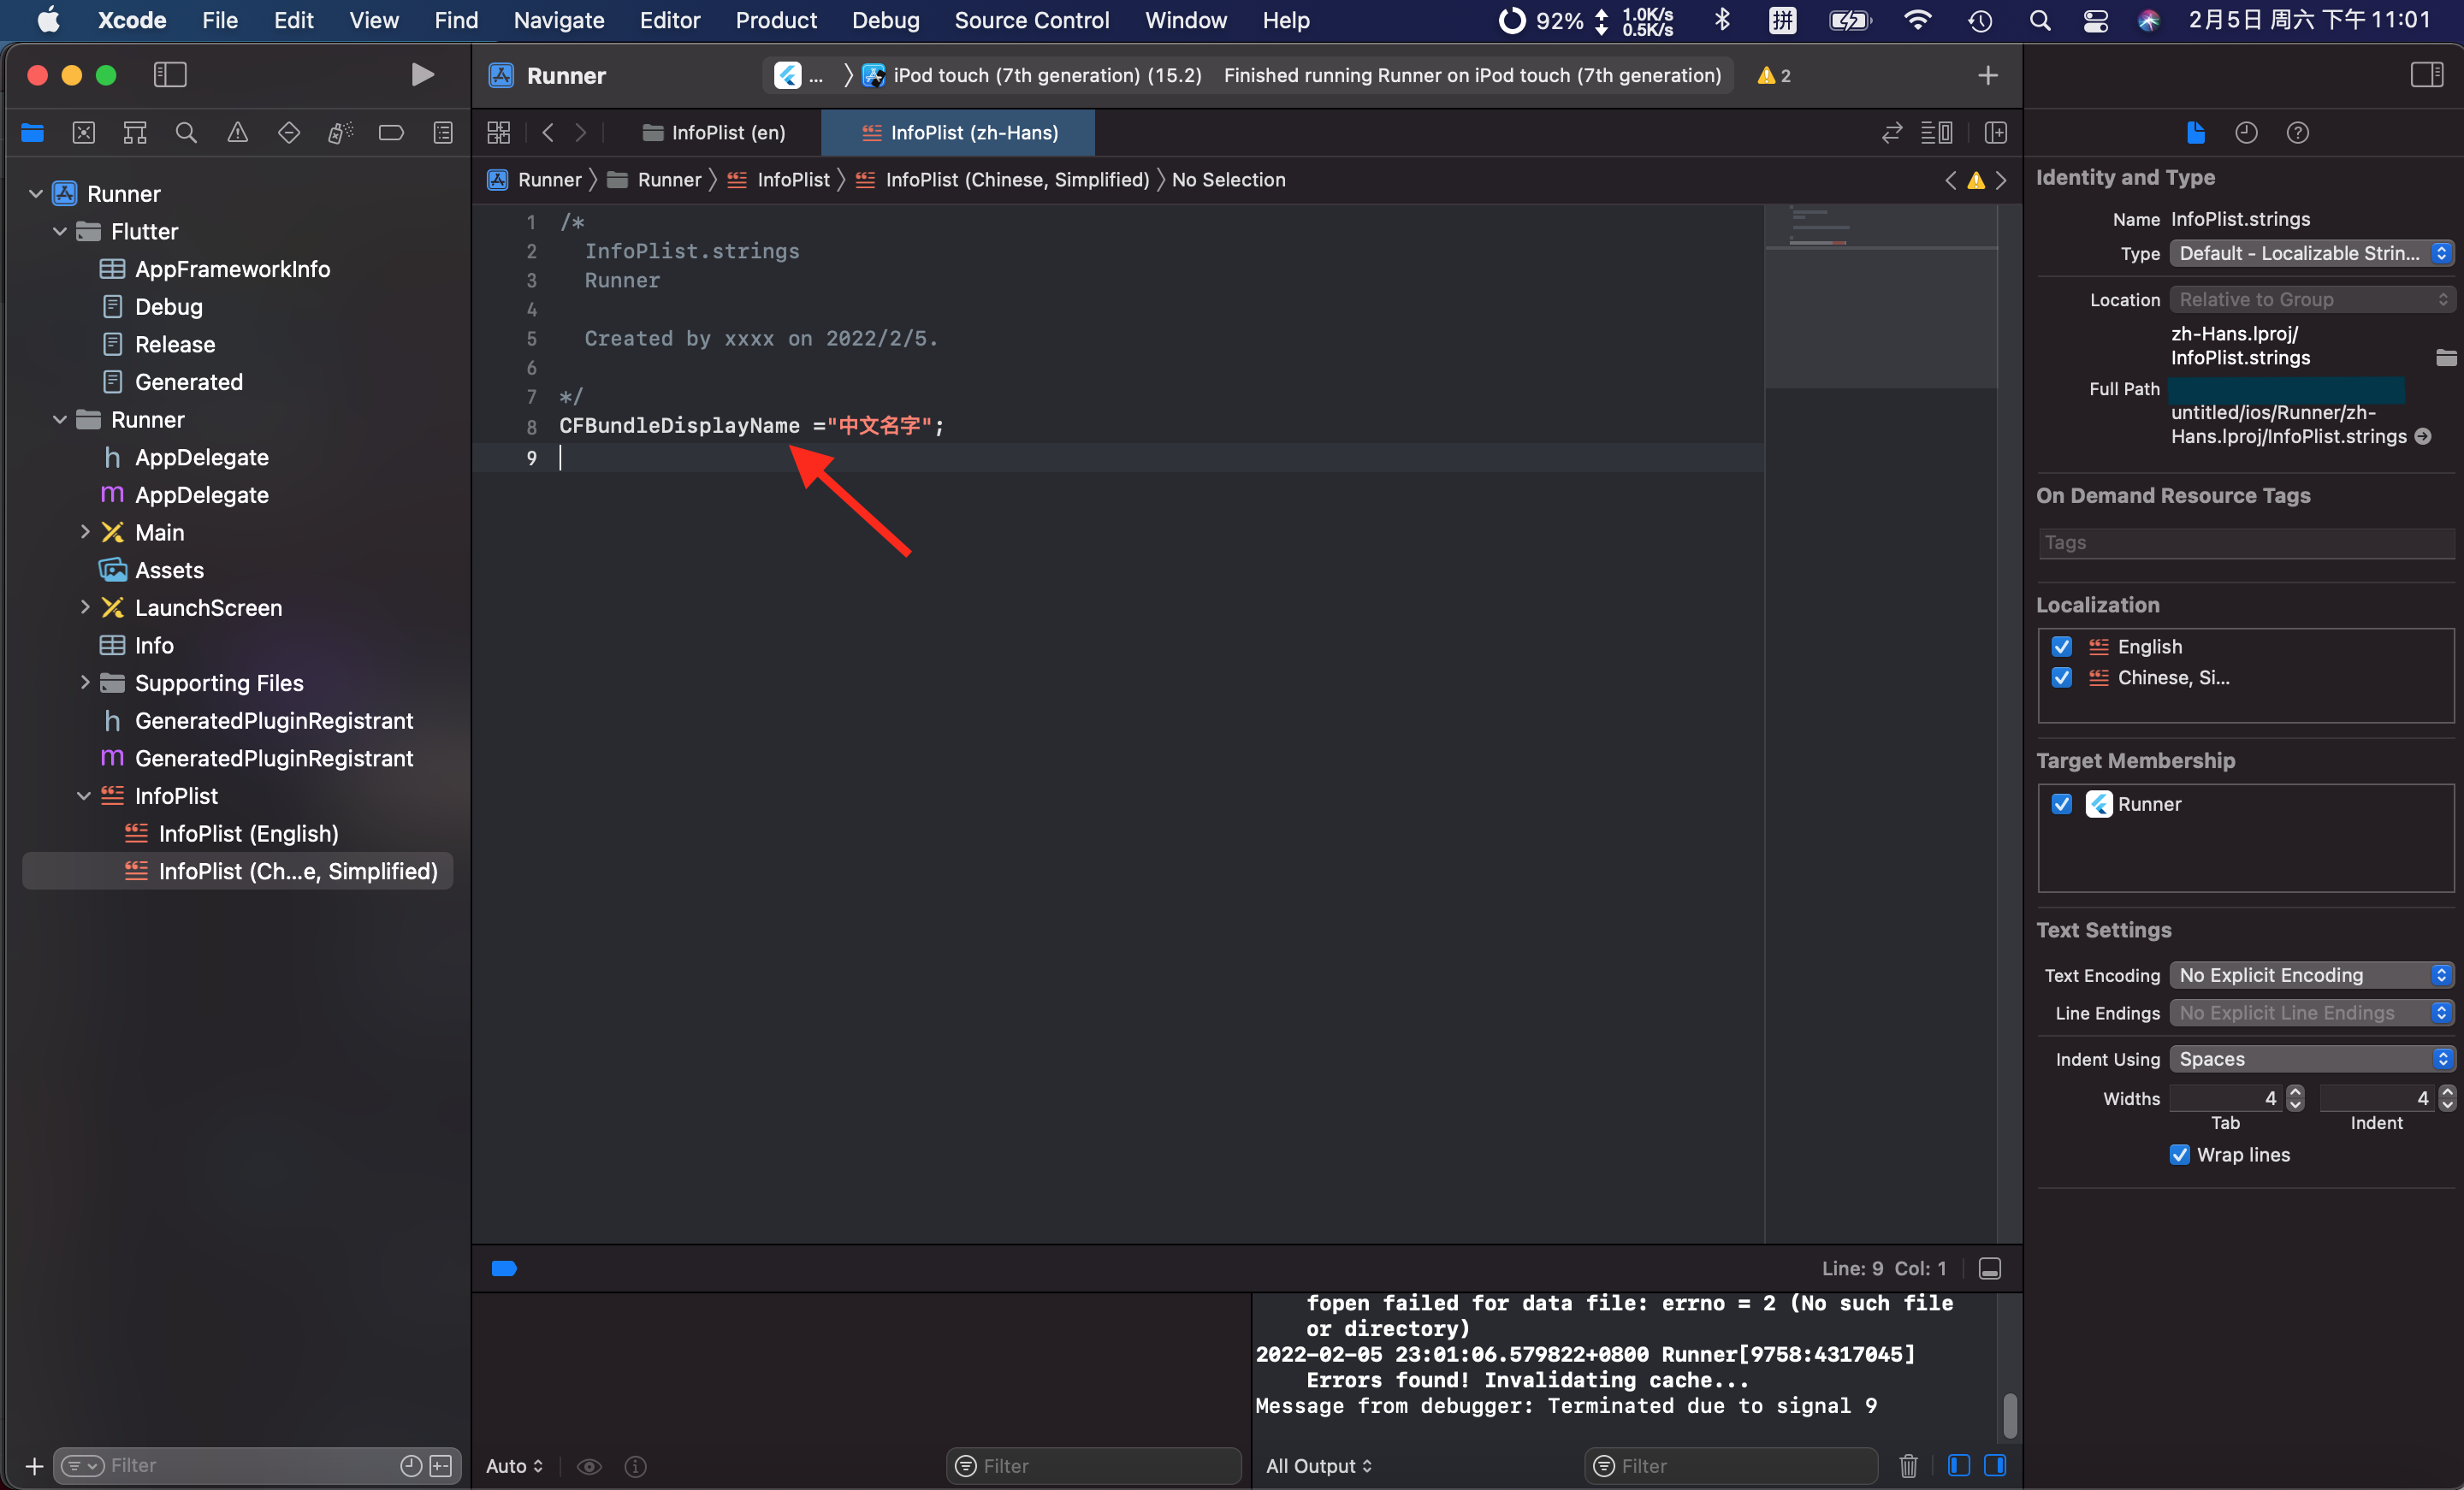Collapse the Runner project root

coord(35,194)
